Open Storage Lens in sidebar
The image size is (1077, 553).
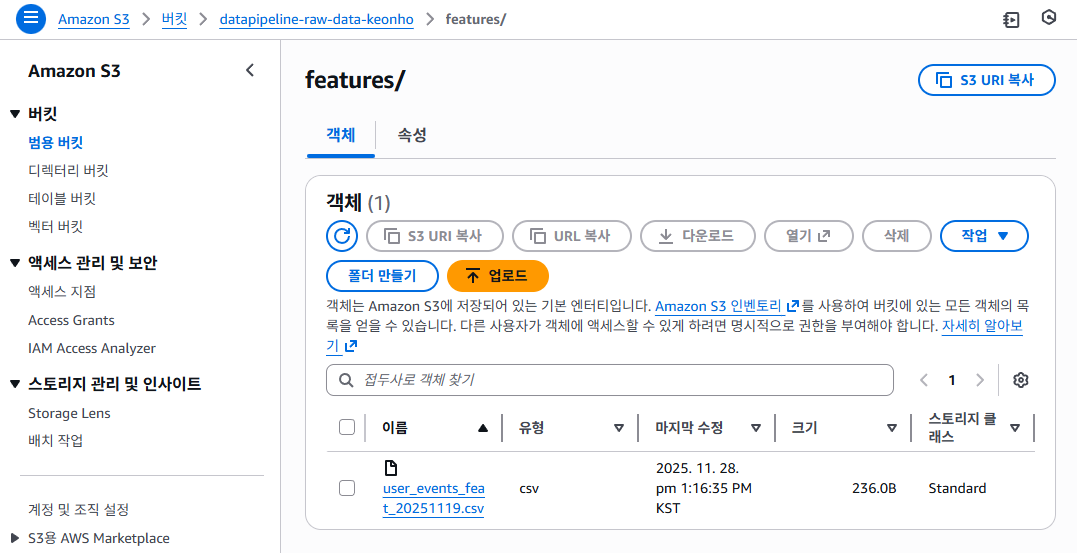pos(69,413)
